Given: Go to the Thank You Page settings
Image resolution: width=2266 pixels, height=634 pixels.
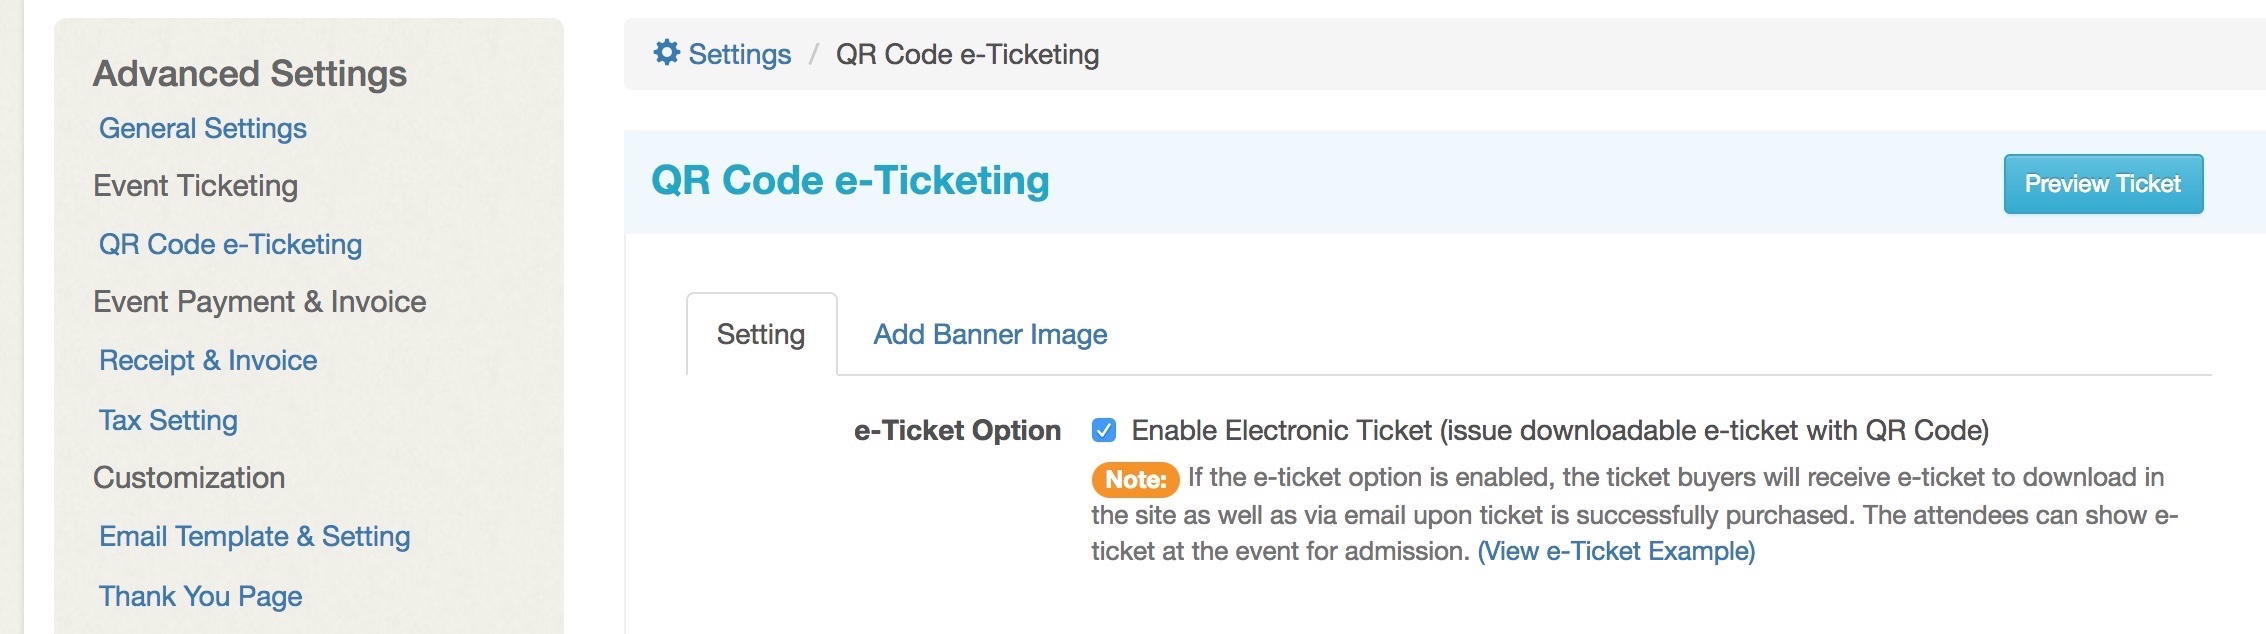Looking at the screenshot, I should point(200,596).
